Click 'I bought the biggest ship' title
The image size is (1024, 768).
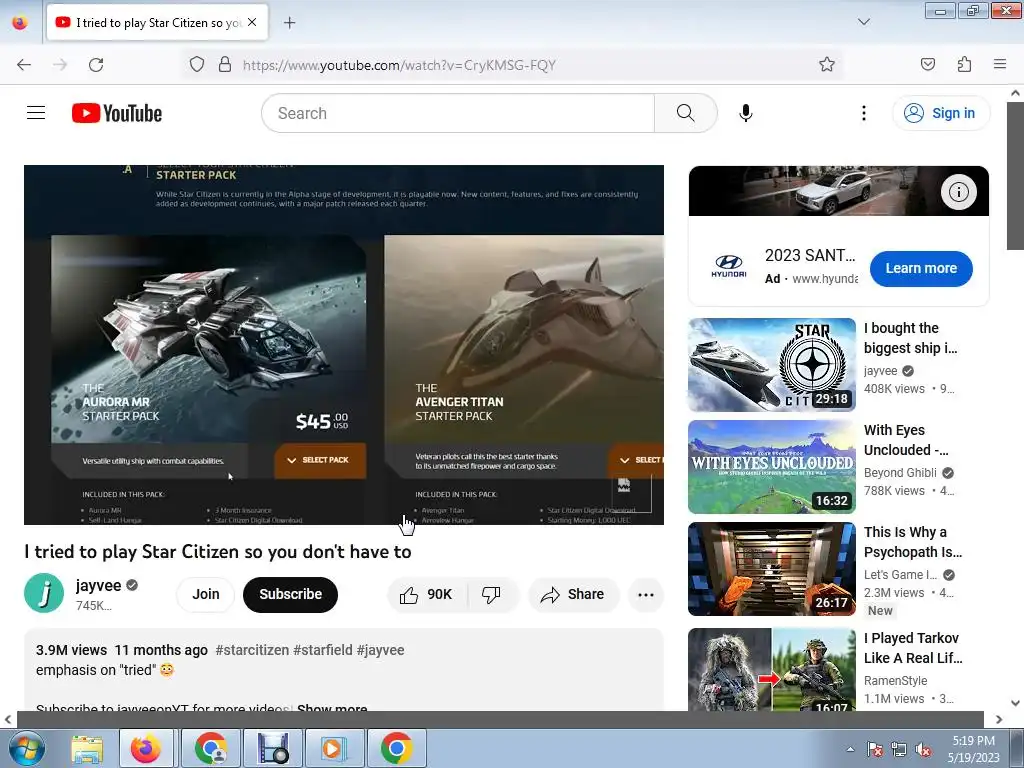click(910, 338)
